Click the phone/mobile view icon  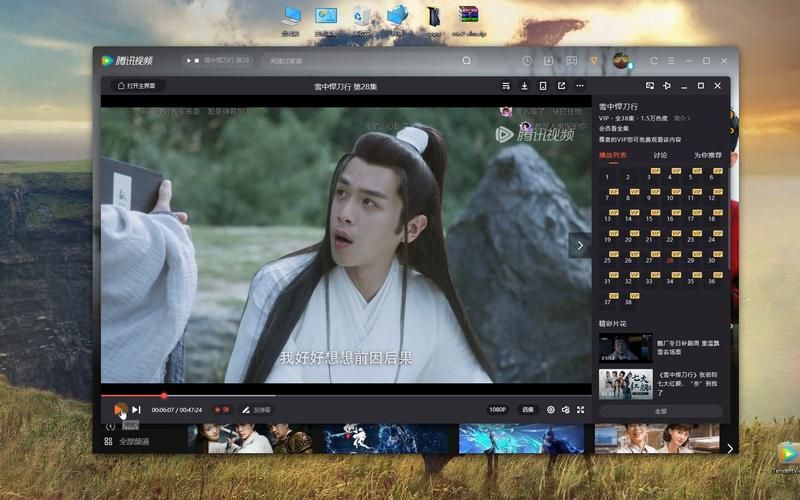pos(543,86)
